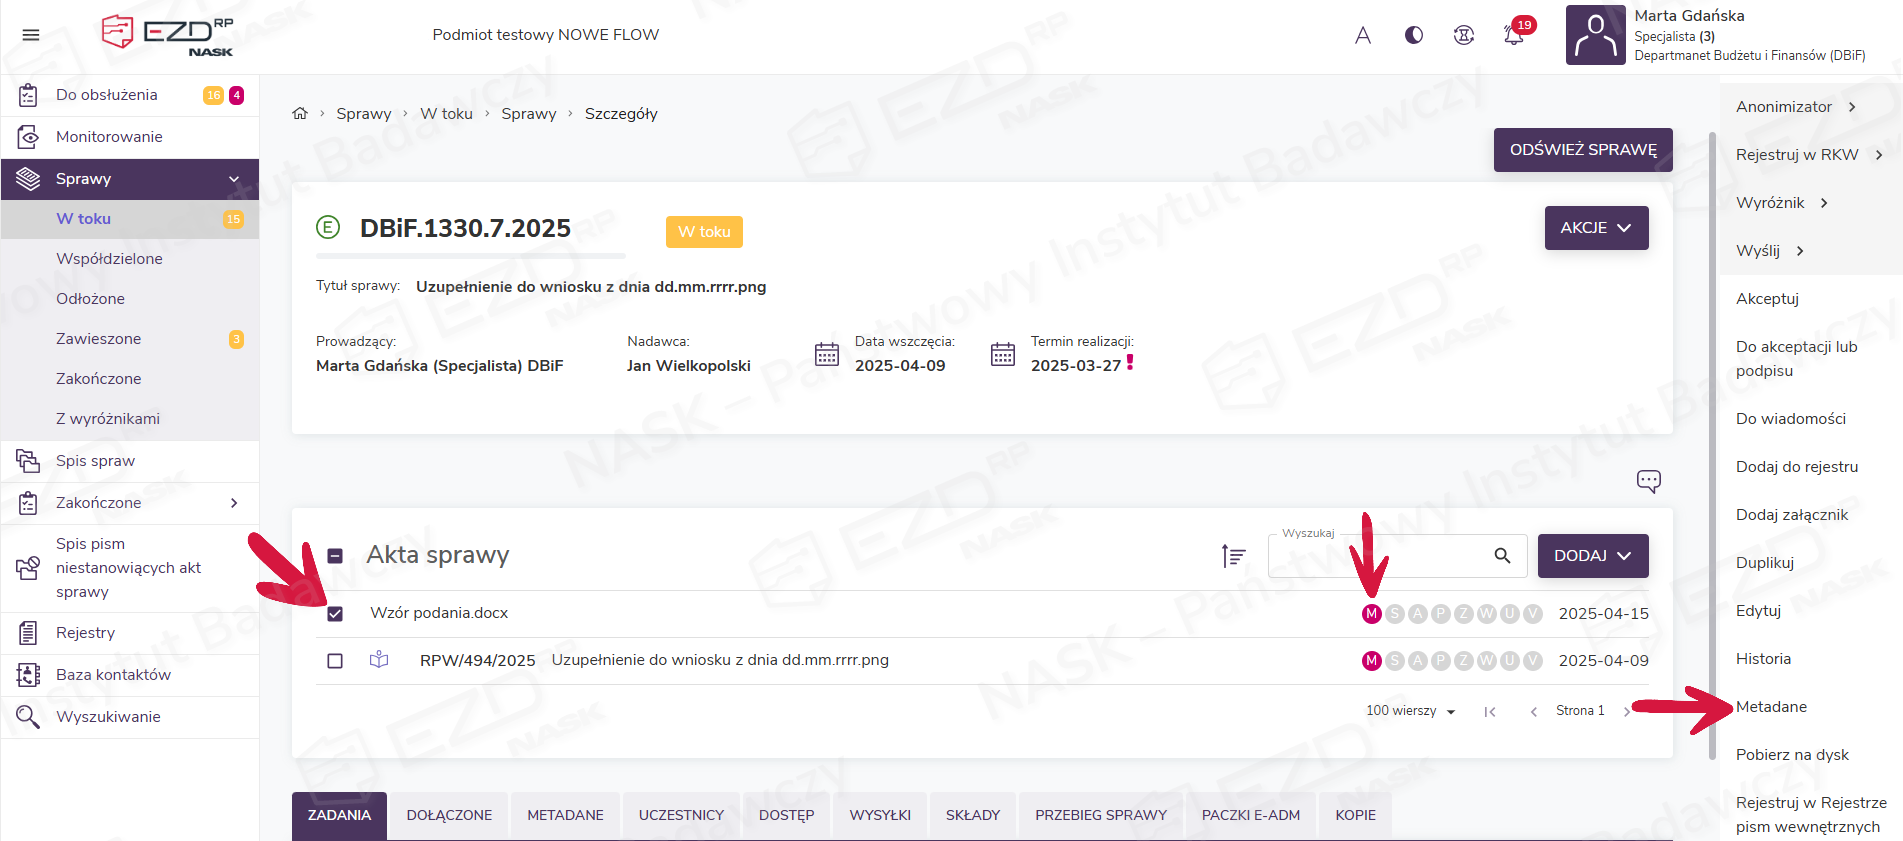
Task: Open the DODAJ dropdown
Action: pos(1592,556)
